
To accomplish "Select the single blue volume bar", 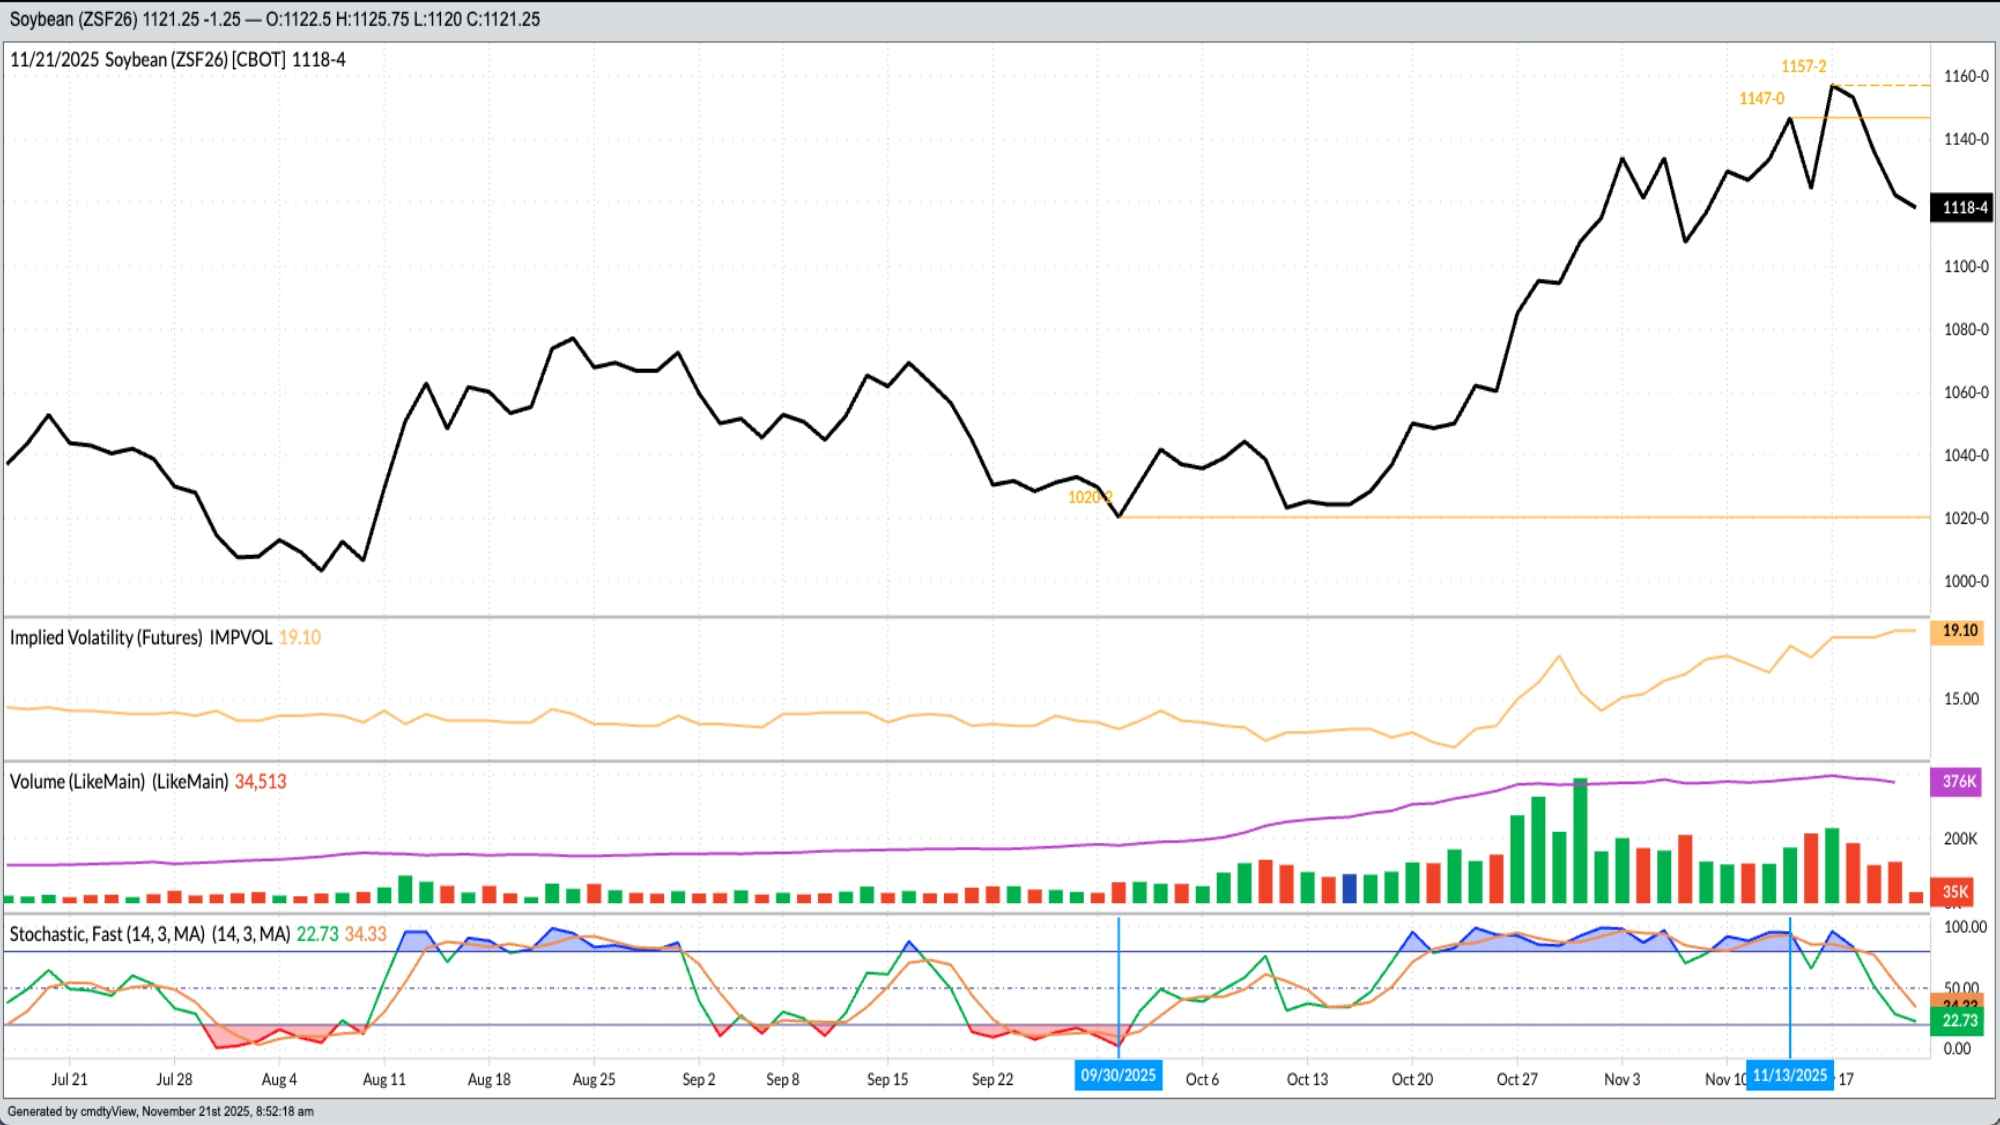I will [1349, 888].
